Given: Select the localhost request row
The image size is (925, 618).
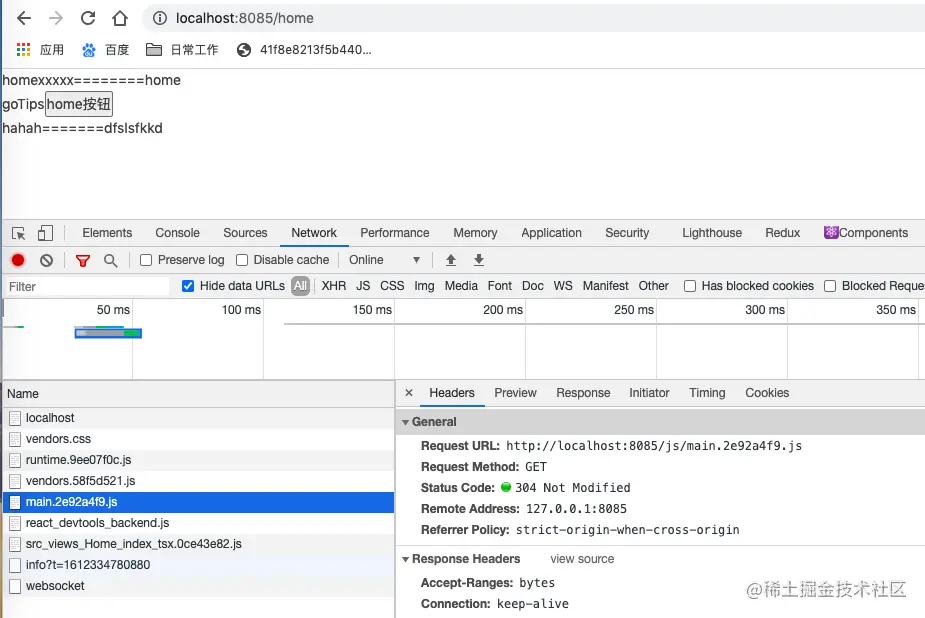Looking at the screenshot, I should tap(198, 418).
